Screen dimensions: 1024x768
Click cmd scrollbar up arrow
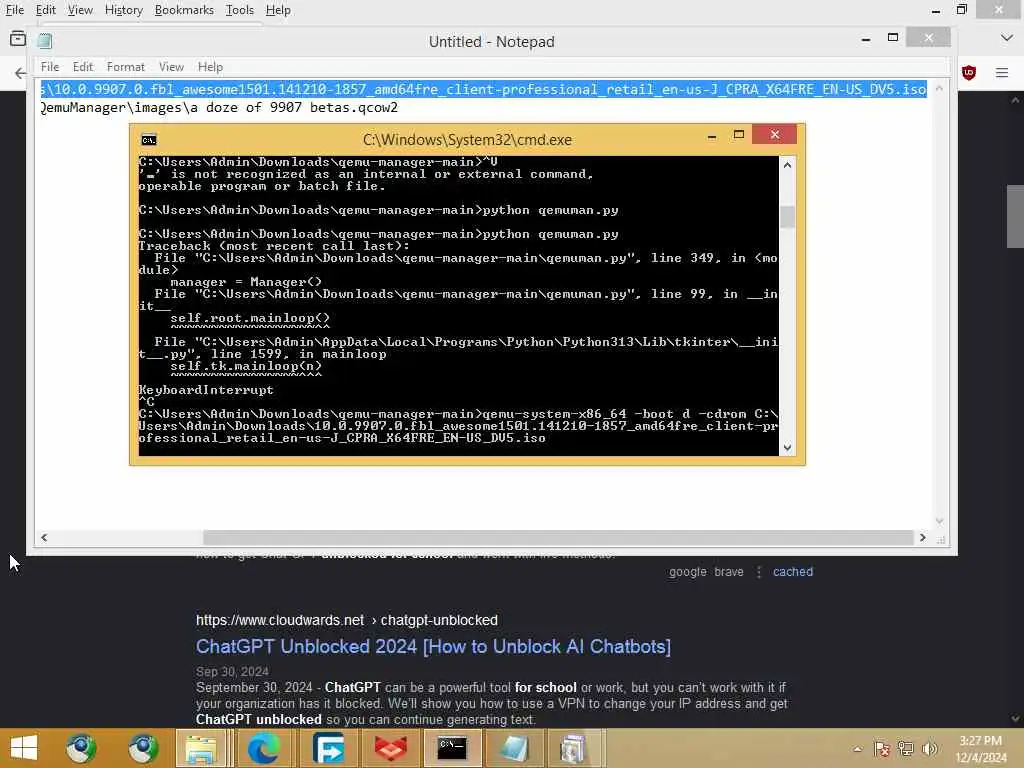click(x=787, y=165)
